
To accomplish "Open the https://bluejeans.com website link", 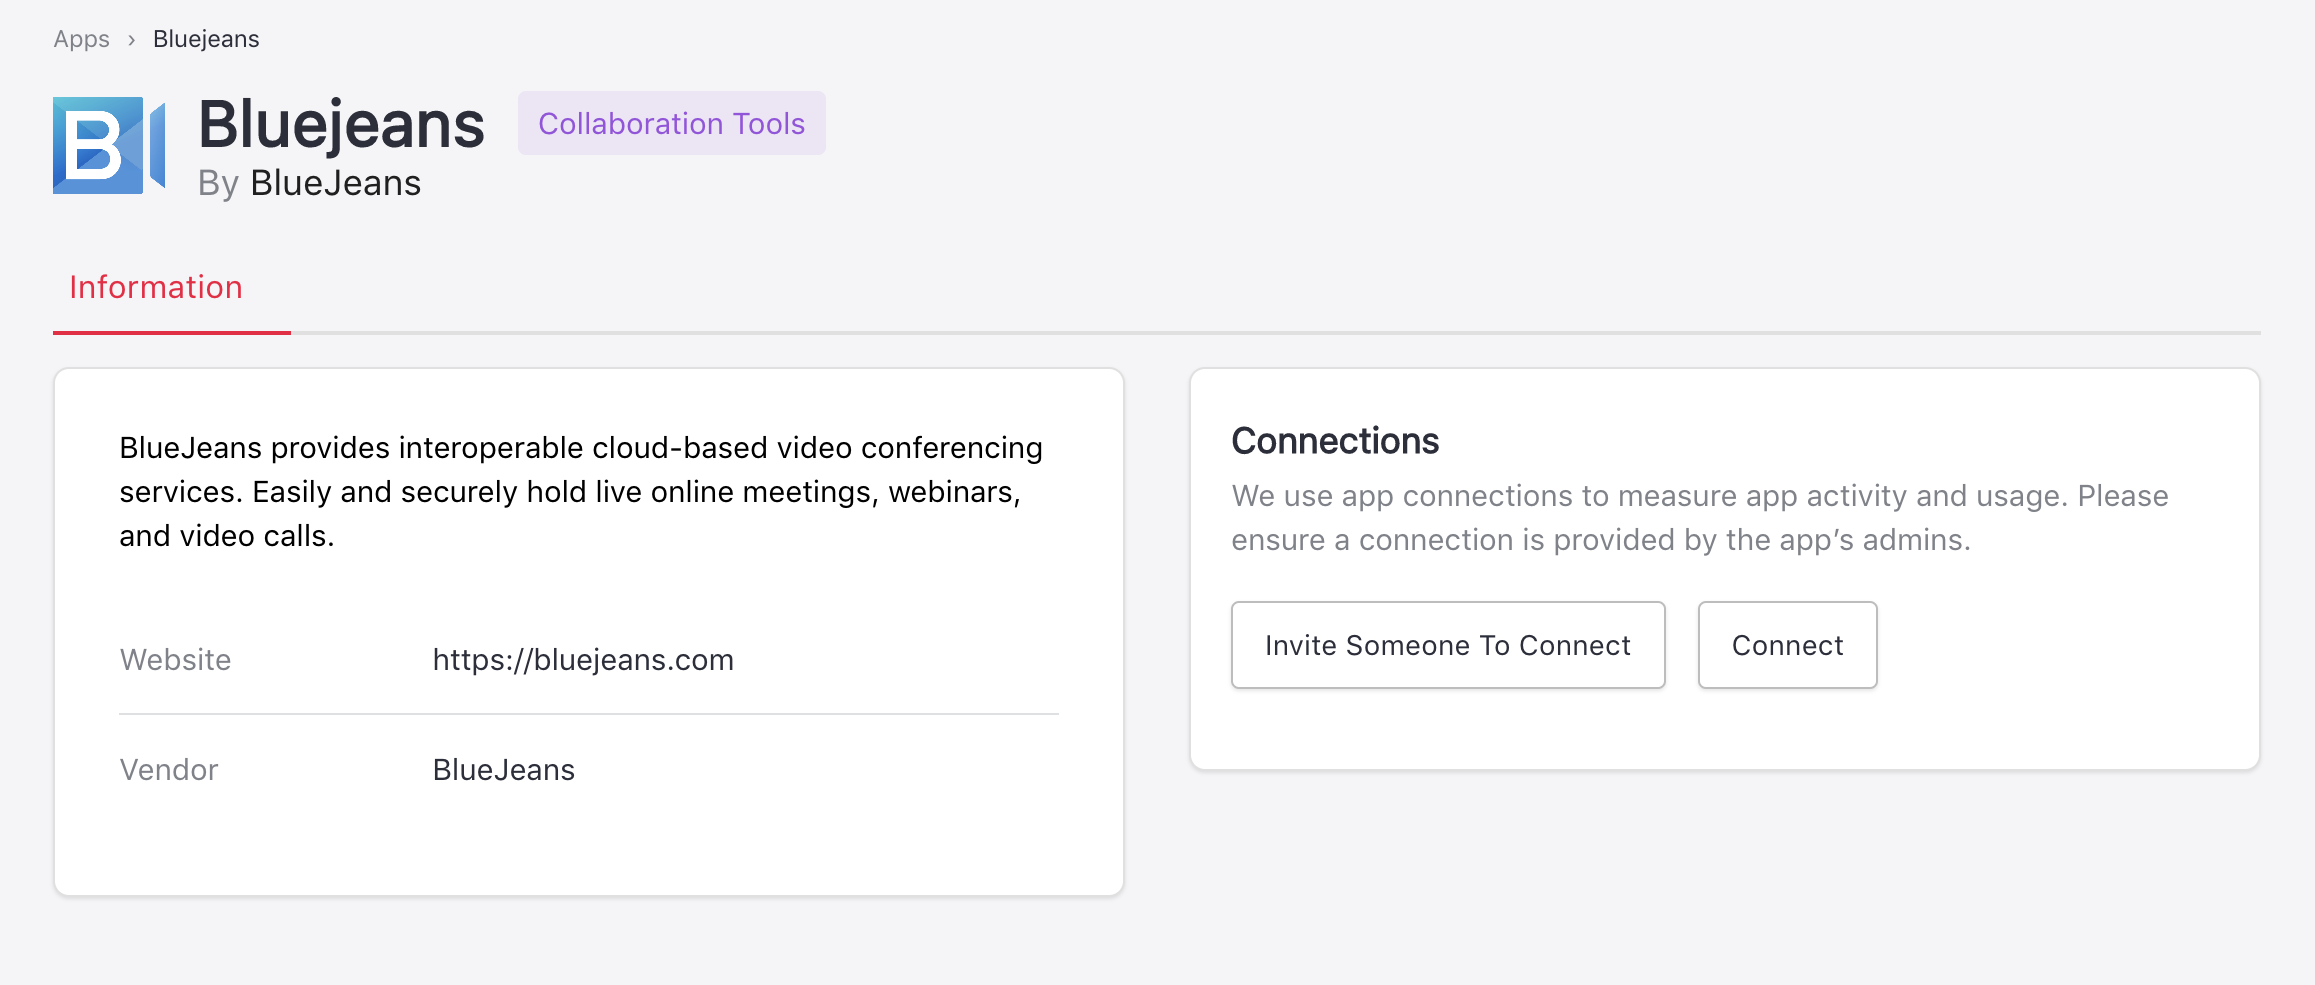I will point(583,660).
